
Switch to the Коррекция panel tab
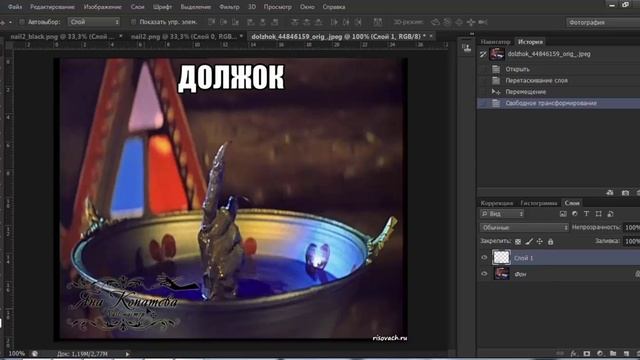(496, 203)
